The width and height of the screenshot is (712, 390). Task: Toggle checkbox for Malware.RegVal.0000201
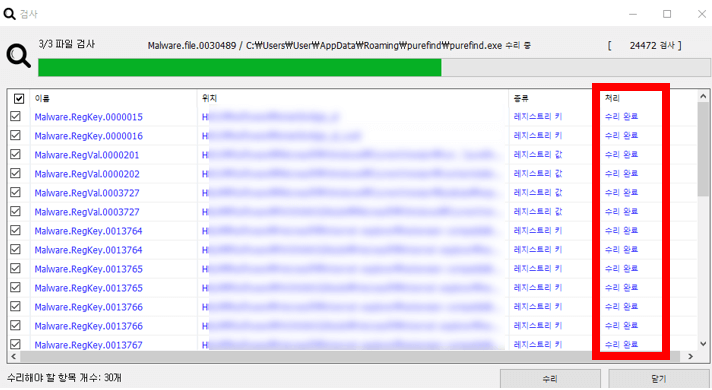[x=15, y=155]
